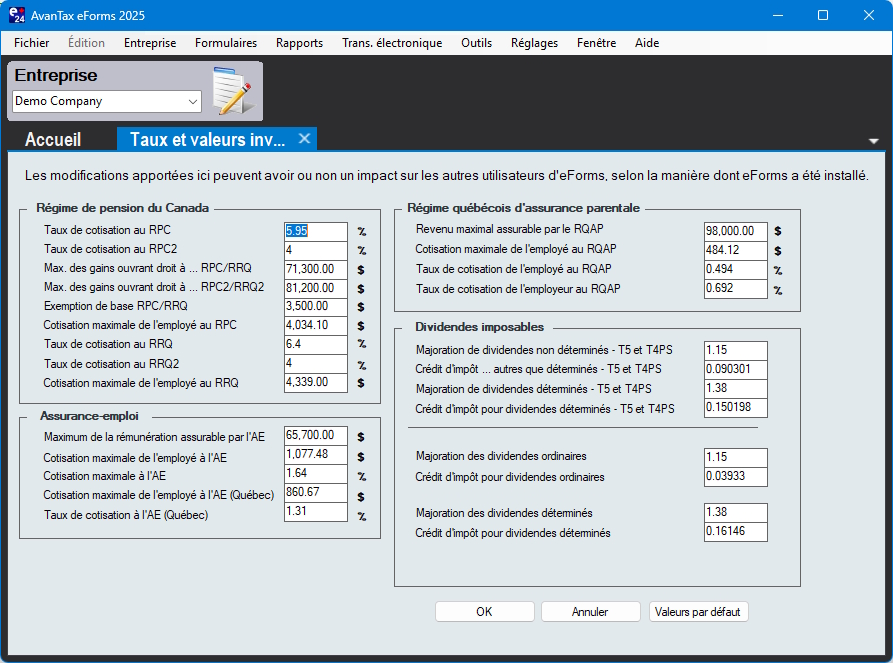Viewport: 893px width, 663px height.
Task: Close the Taux et valeurs tab
Action: 304,139
